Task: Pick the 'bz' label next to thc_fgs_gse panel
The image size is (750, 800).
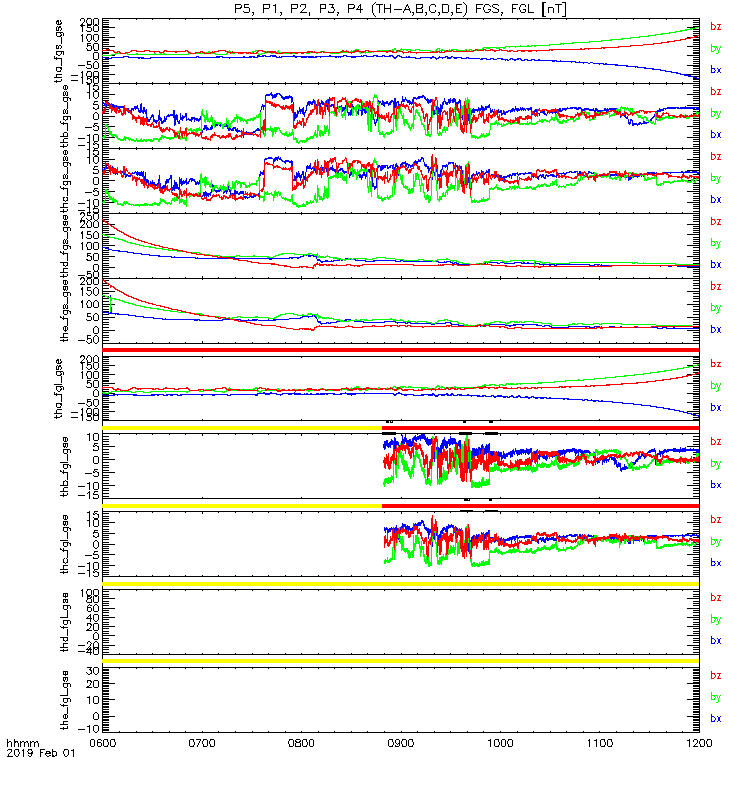Action: 716,156
